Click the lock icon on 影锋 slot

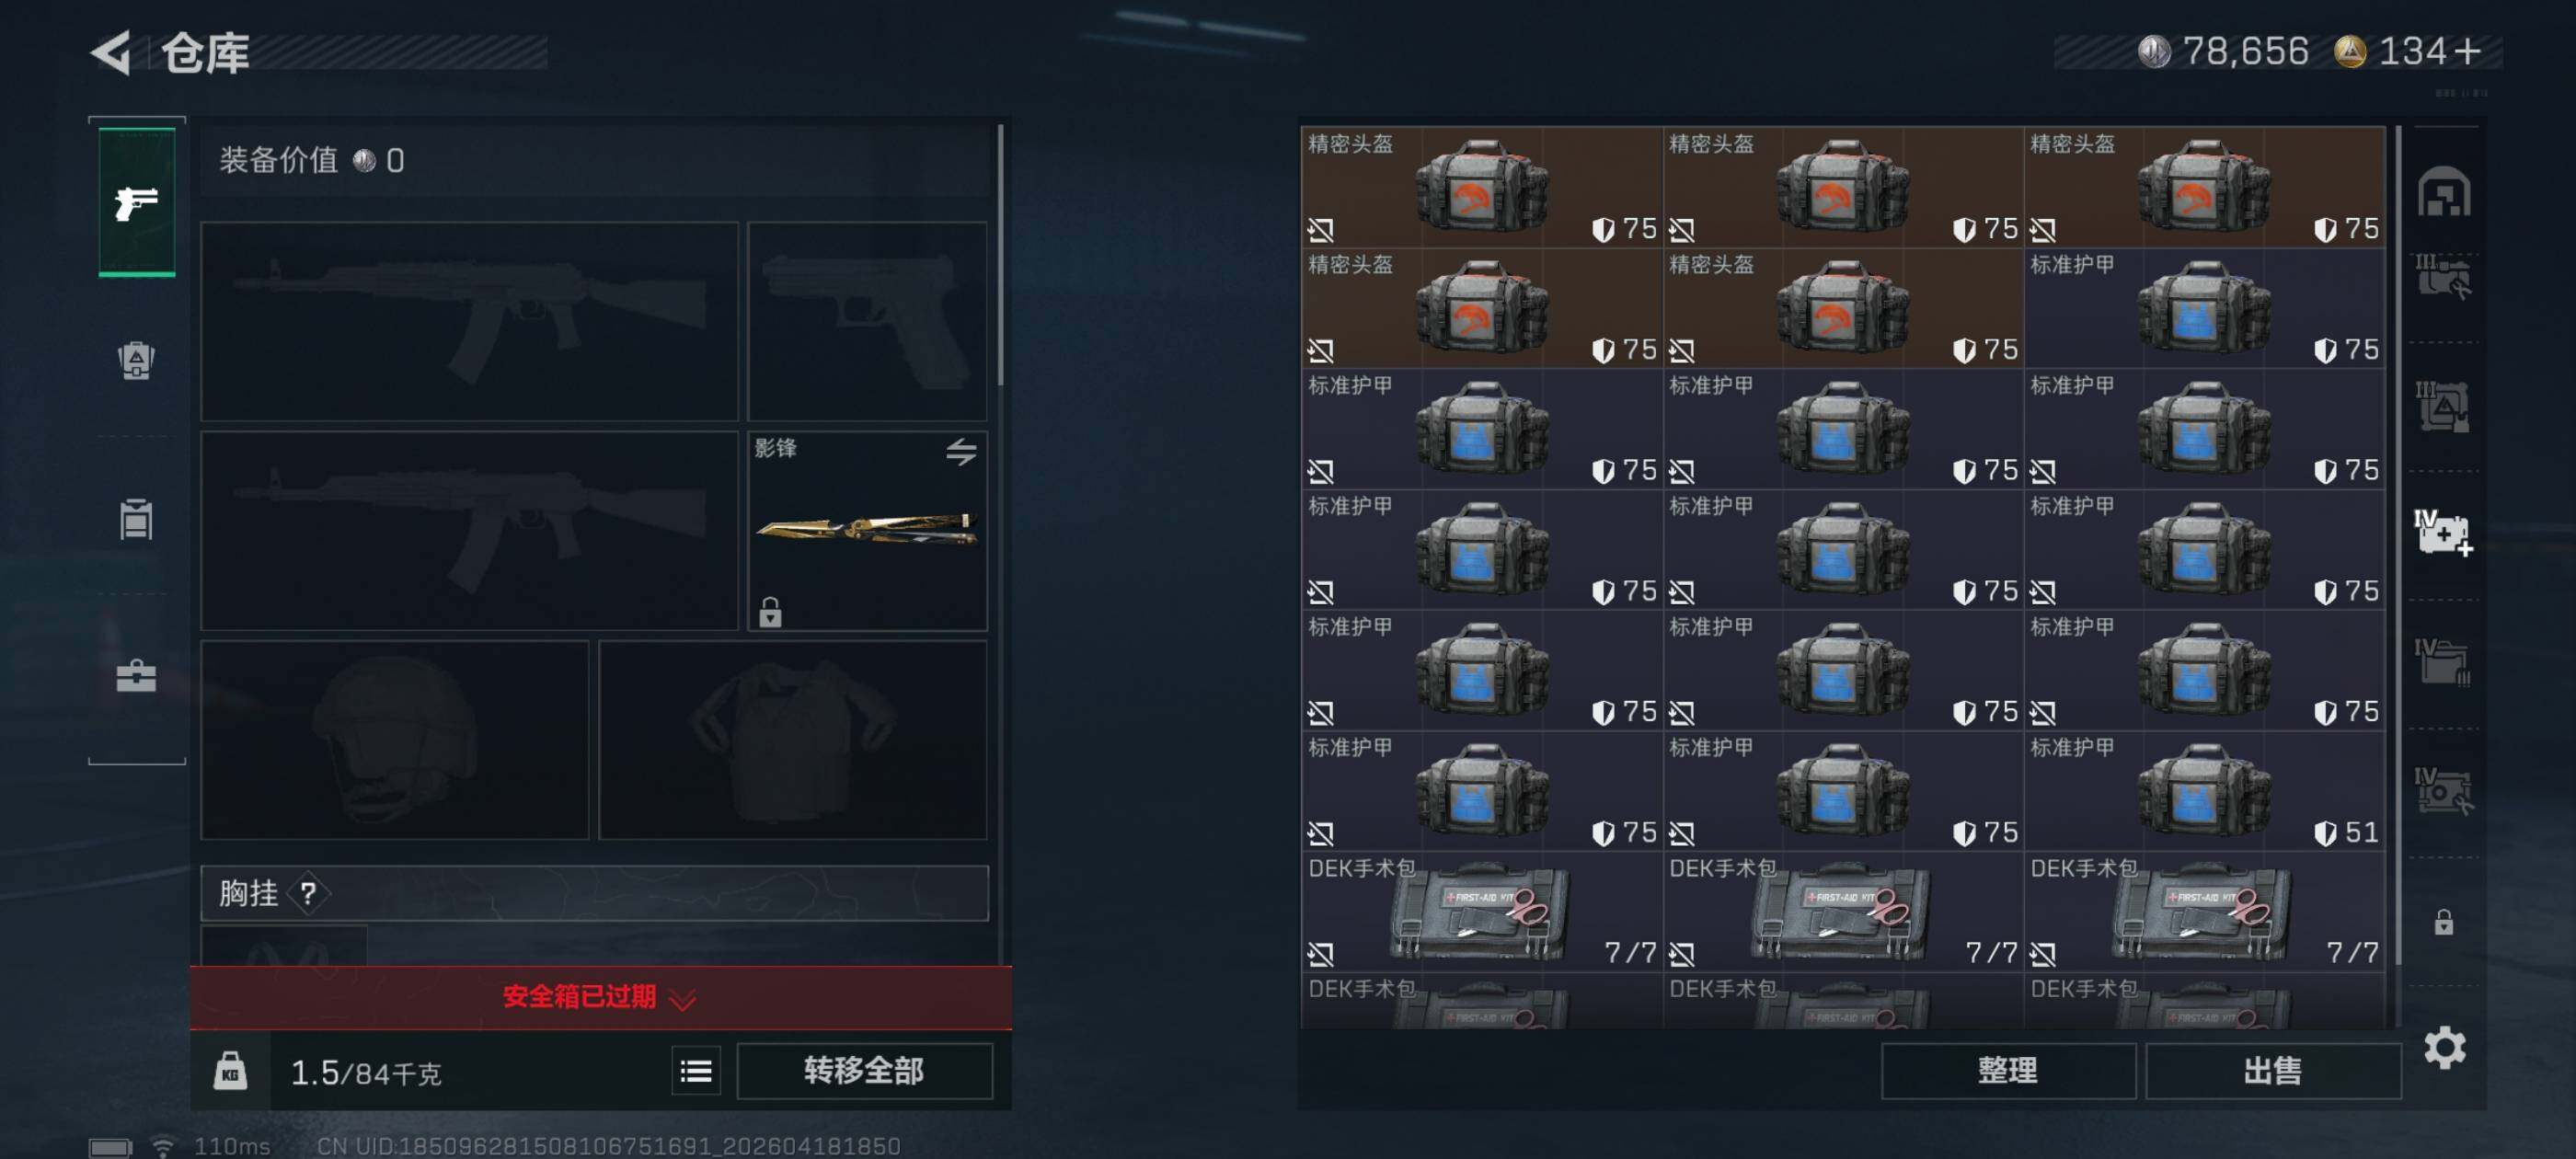[x=769, y=612]
